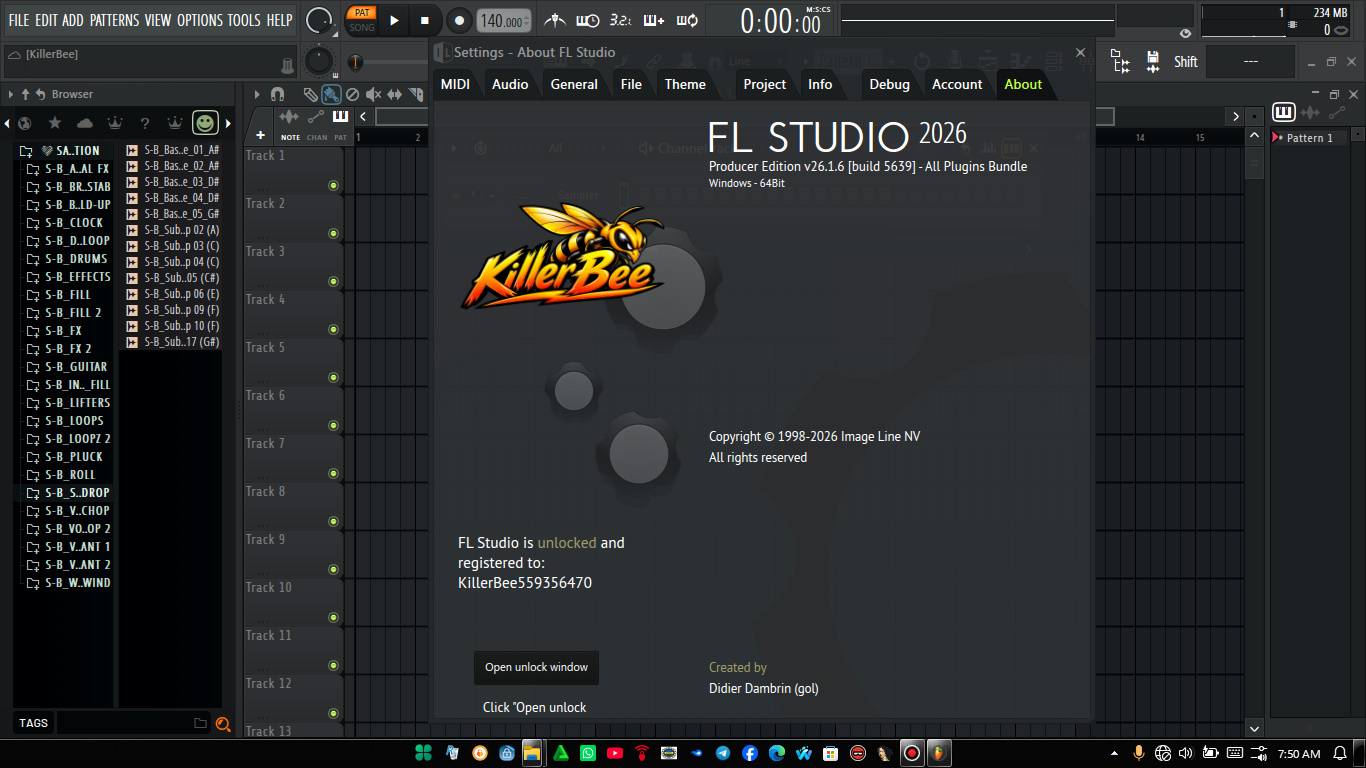Switch to the Theme settings tab
1366x768 pixels.
pyautogui.click(x=685, y=84)
